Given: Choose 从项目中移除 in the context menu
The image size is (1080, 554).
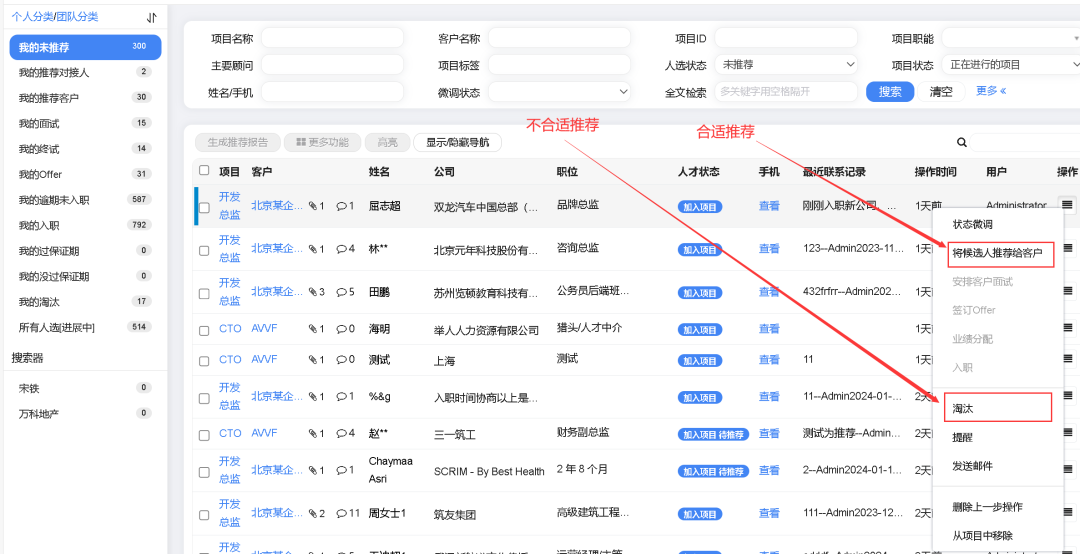Looking at the screenshot, I should pyautogui.click(x=982, y=535).
